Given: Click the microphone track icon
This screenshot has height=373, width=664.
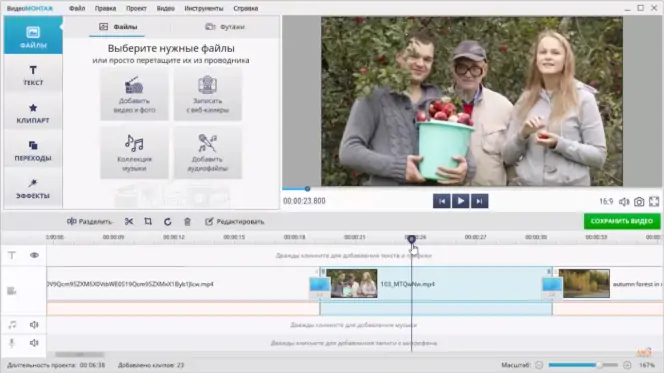Looking at the screenshot, I should click(x=12, y=343).
